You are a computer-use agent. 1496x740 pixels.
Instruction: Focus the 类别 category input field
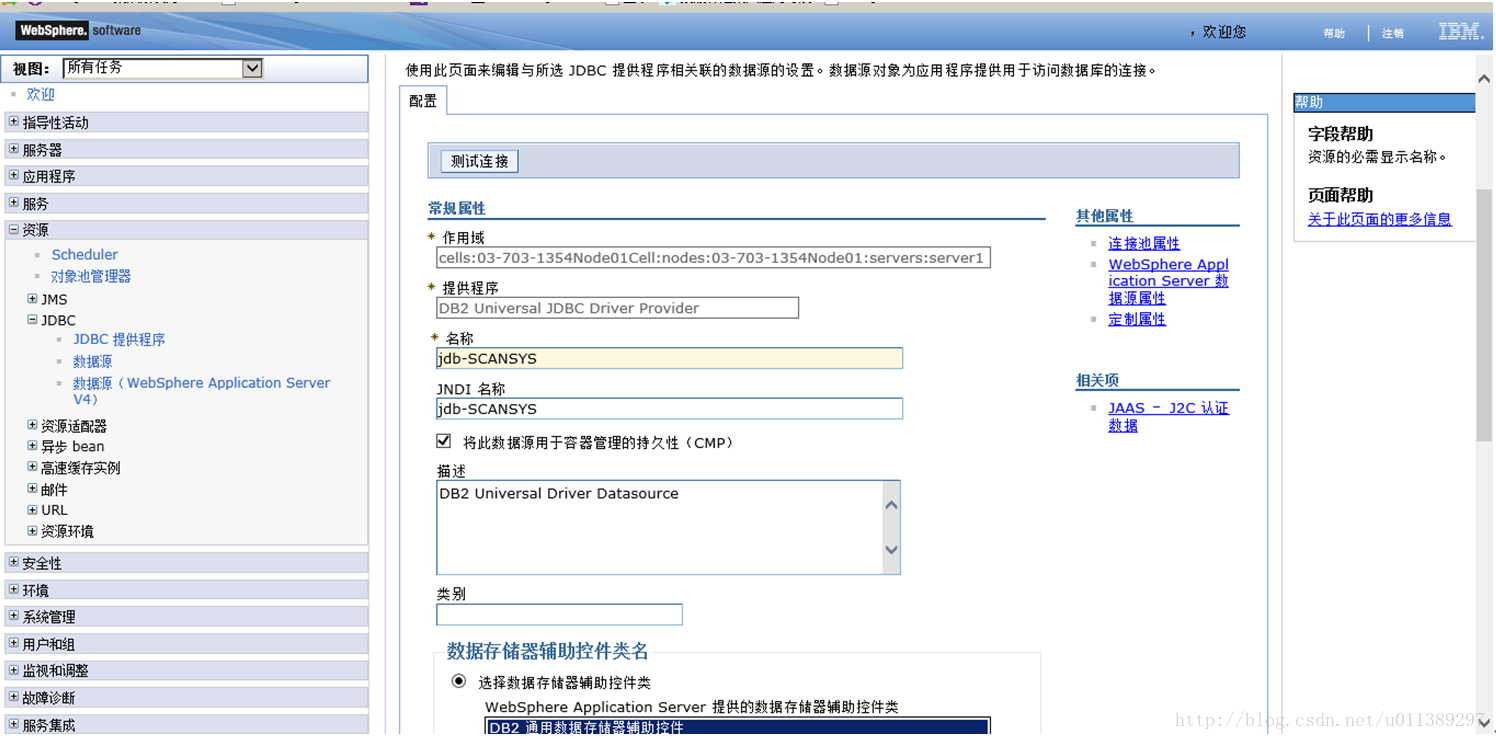point(559,614)
